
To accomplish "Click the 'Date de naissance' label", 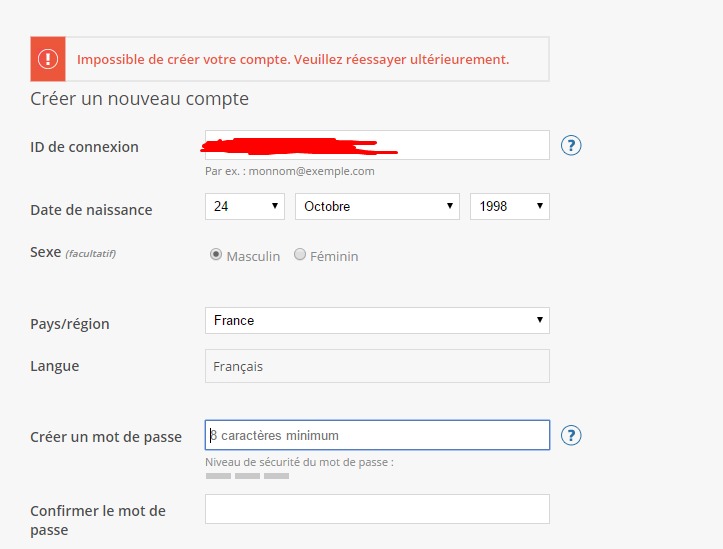I will click(x=91, y=210).
